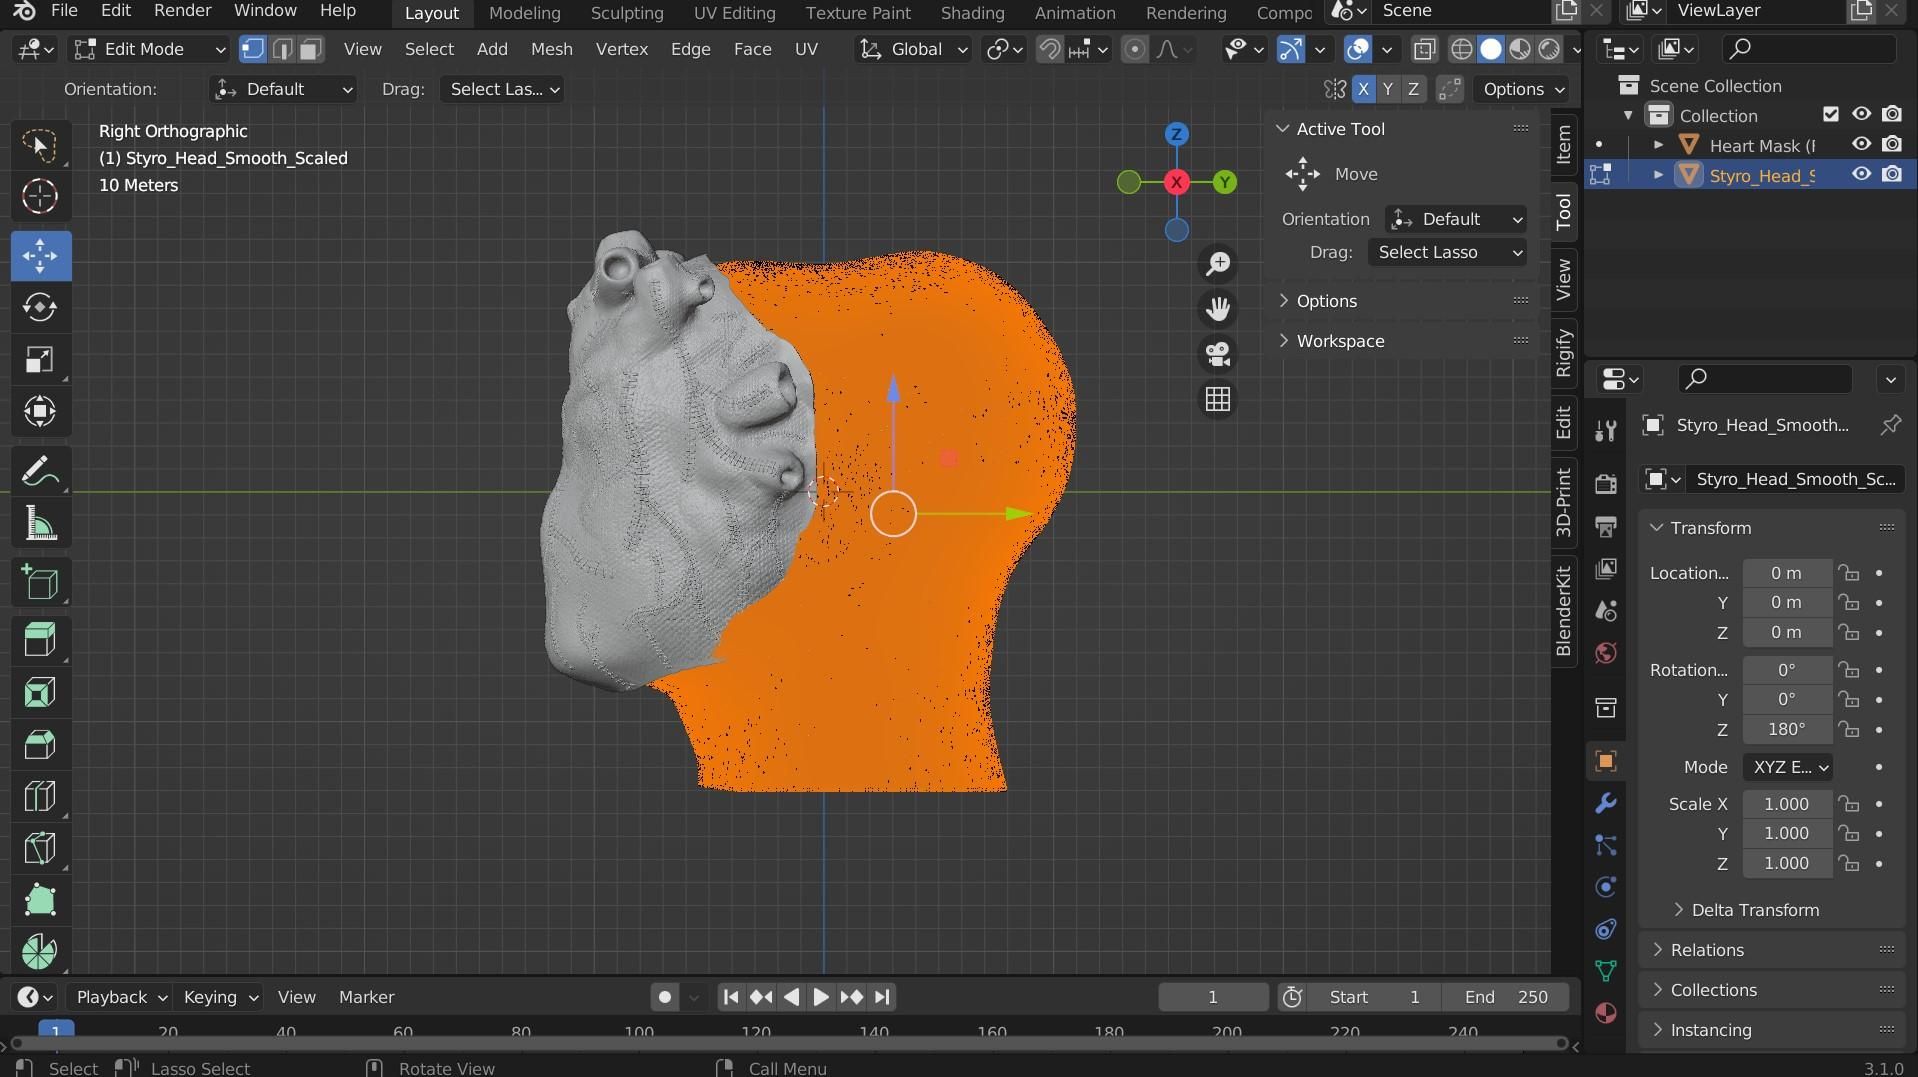
Task: Uncheck the Collection checkbox
Action: [x=1832, y=114]
